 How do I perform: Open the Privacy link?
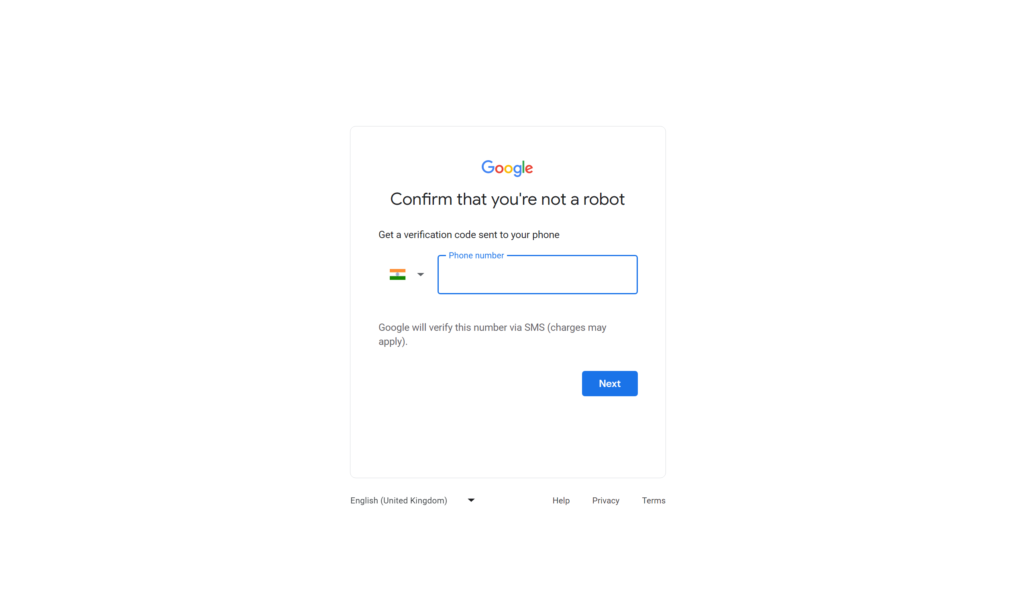tap(605, 501)
